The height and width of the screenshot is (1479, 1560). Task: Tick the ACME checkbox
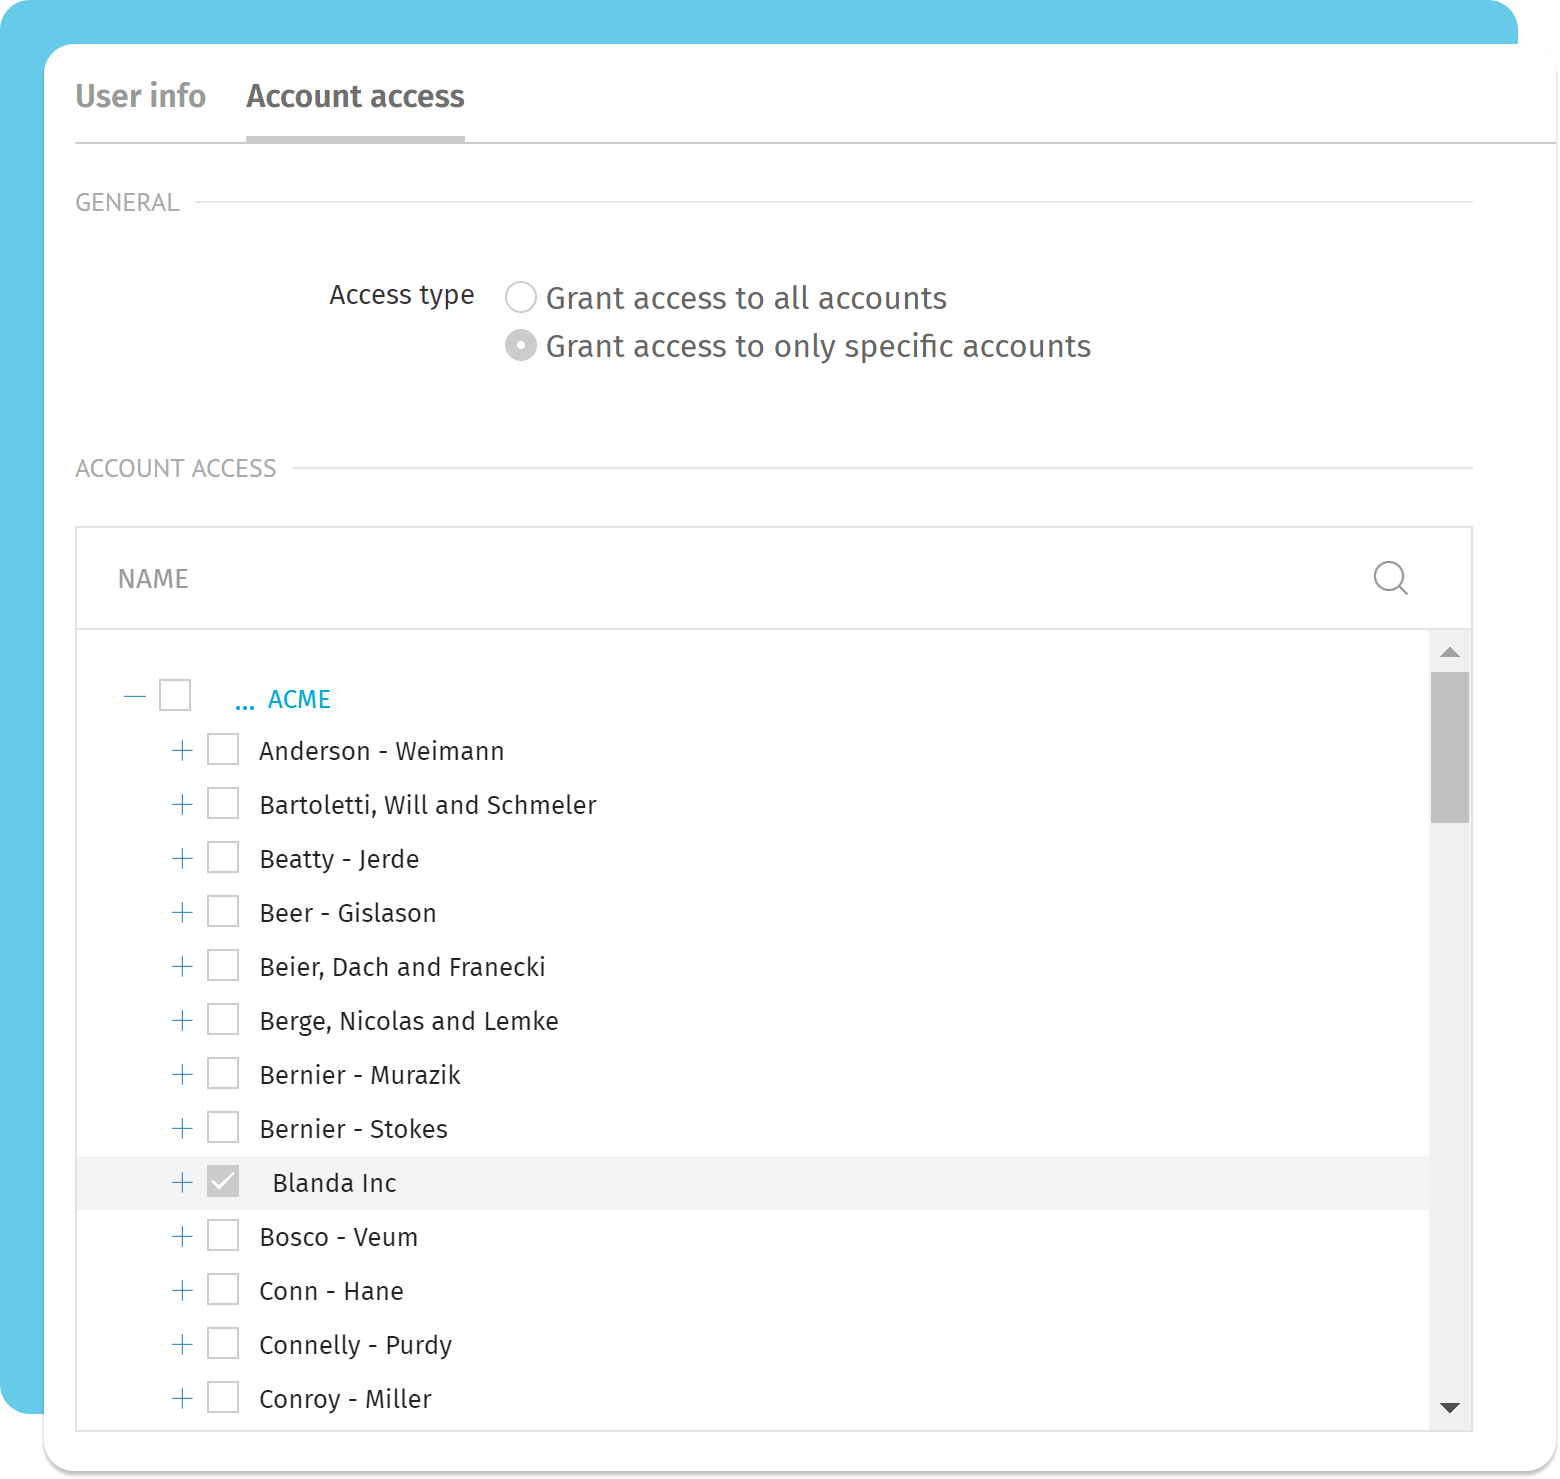175,695
